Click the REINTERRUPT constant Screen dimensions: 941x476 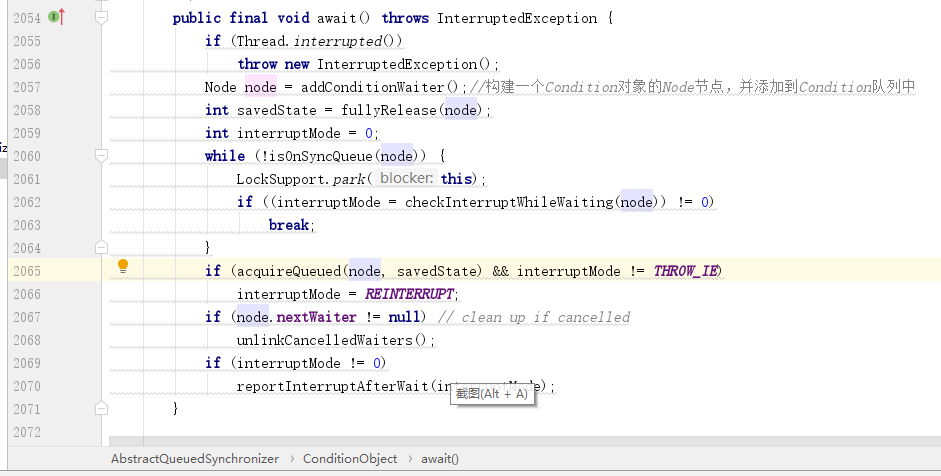coord(409,294)
